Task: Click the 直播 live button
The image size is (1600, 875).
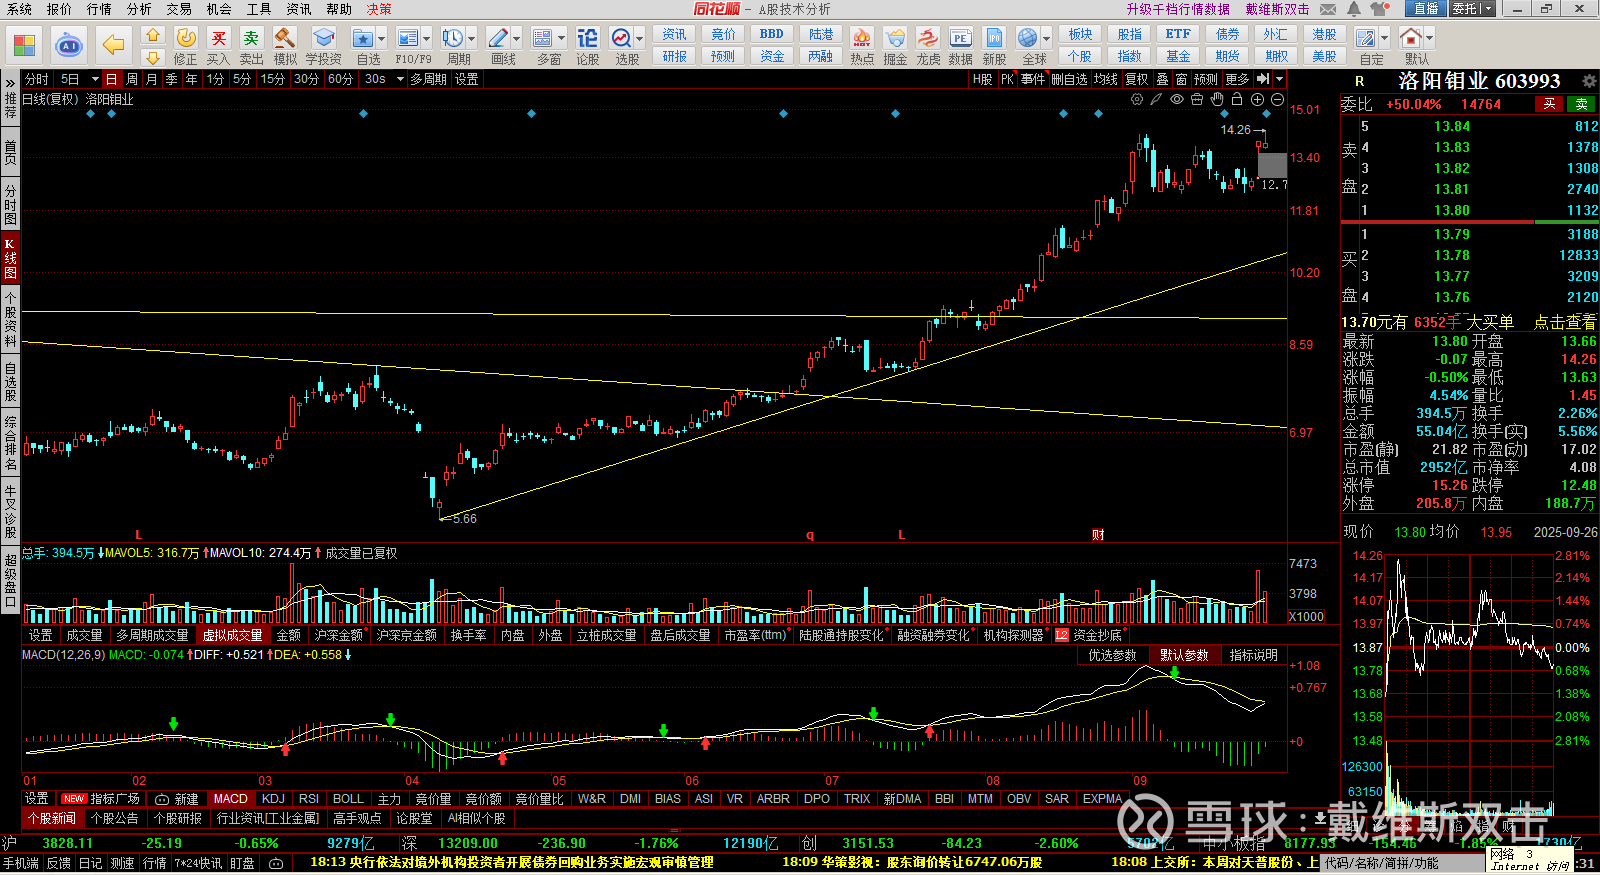Action: 1426,9
